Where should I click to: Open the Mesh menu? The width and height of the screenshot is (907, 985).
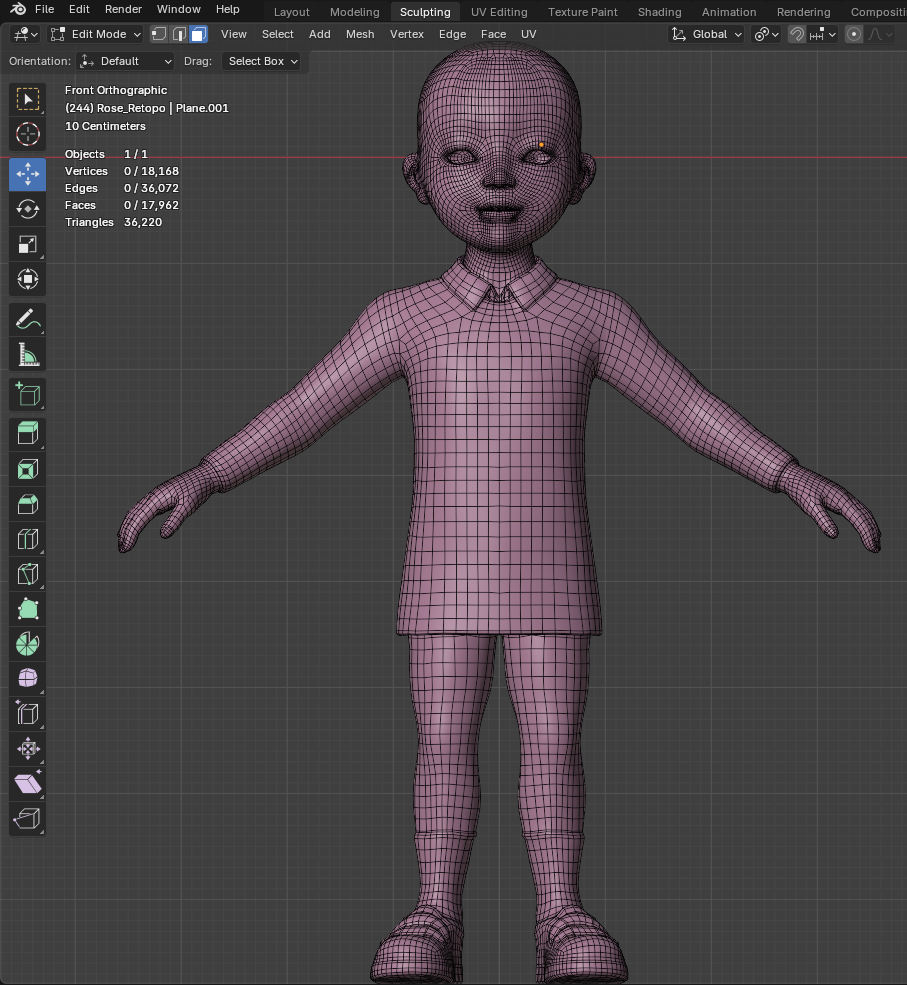click(x=360, y=34)
